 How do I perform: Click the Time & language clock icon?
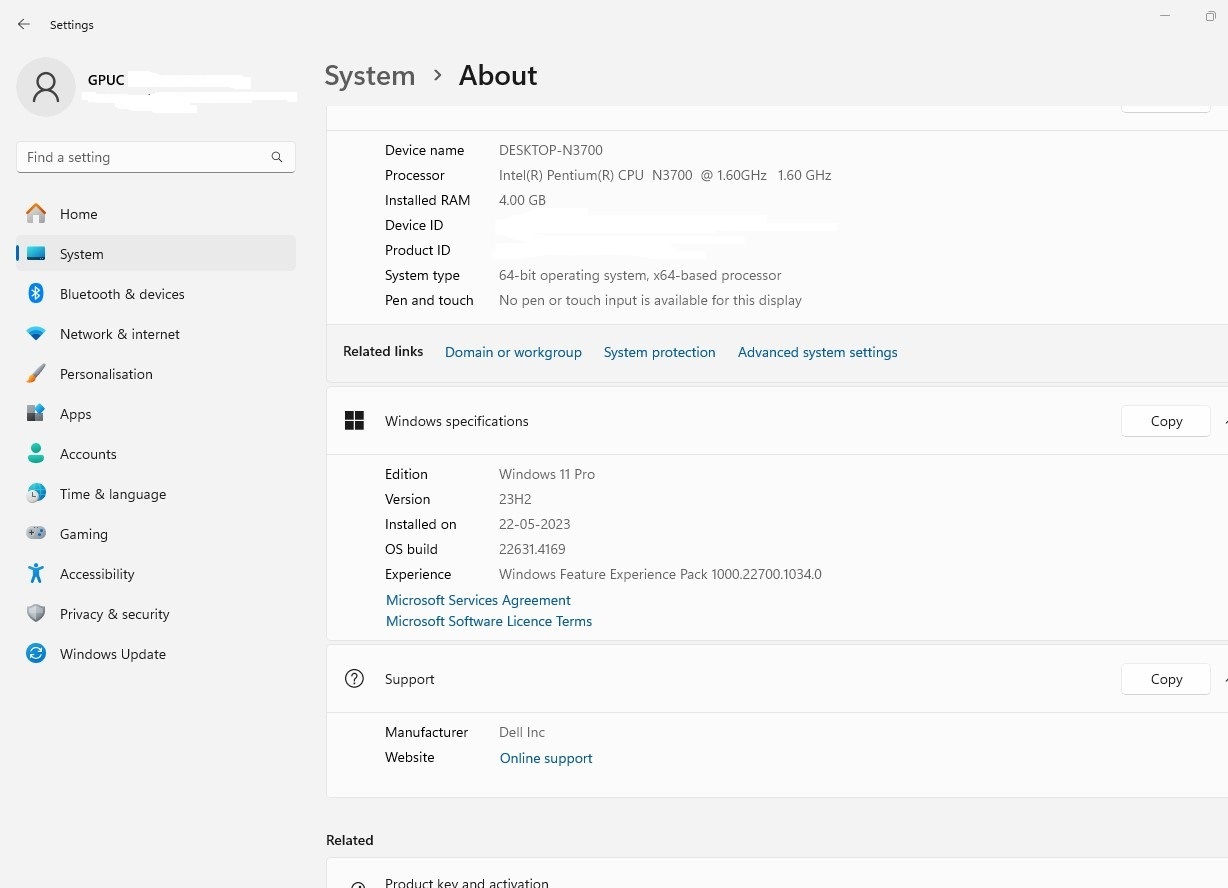[36, 493]
